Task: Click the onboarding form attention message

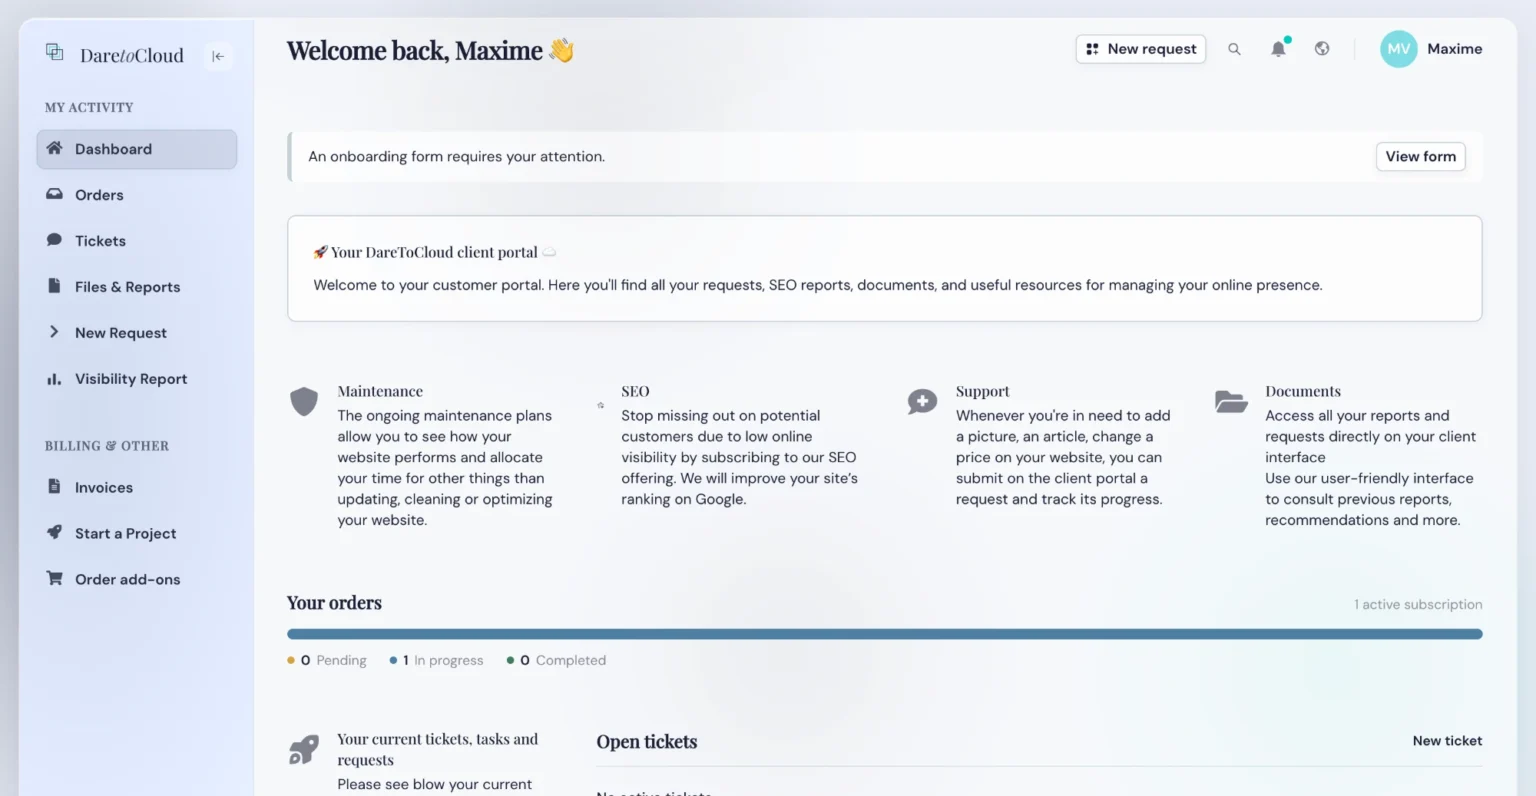Action: pos(457,157)
